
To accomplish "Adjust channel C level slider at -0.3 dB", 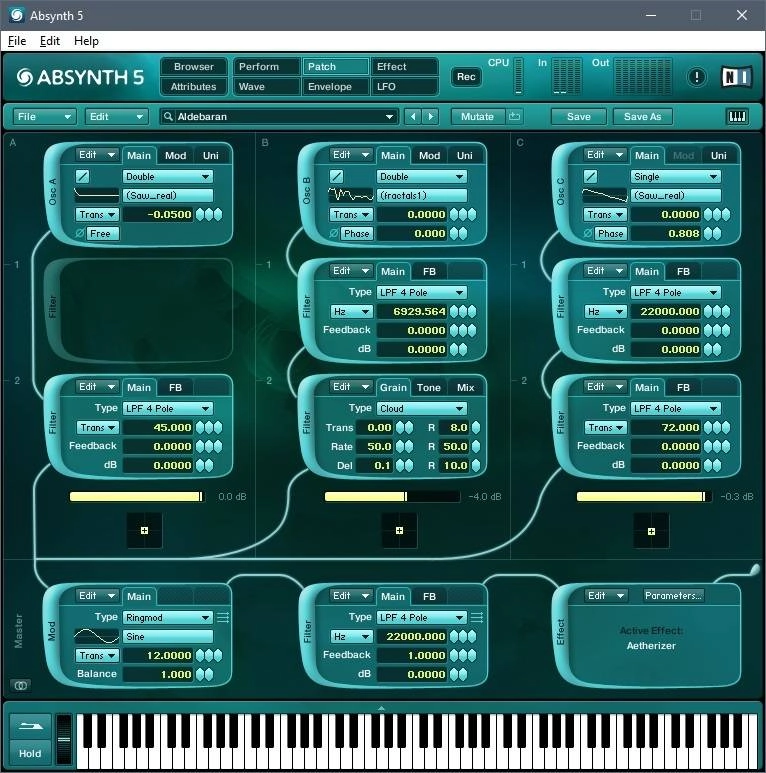I will coord(644,496).
